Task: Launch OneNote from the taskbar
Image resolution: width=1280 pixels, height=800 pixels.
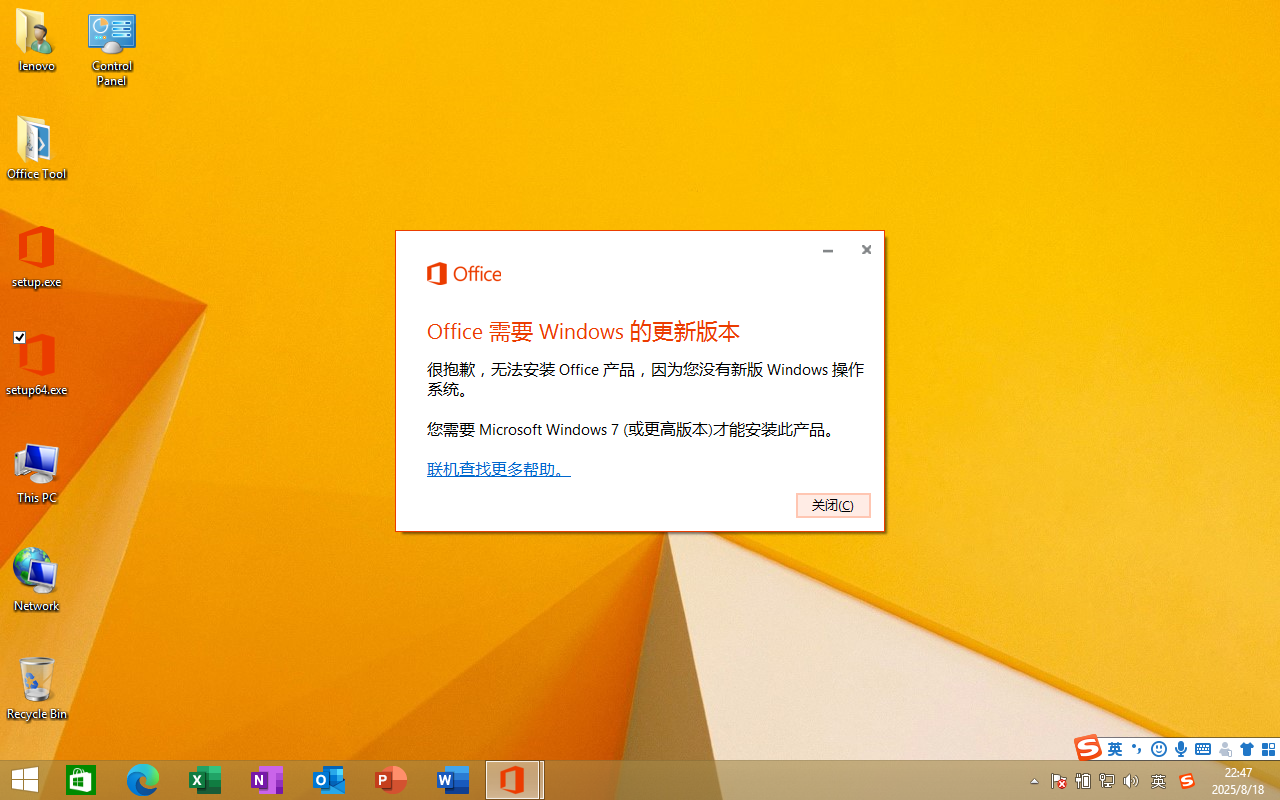Action: [267, 780]
